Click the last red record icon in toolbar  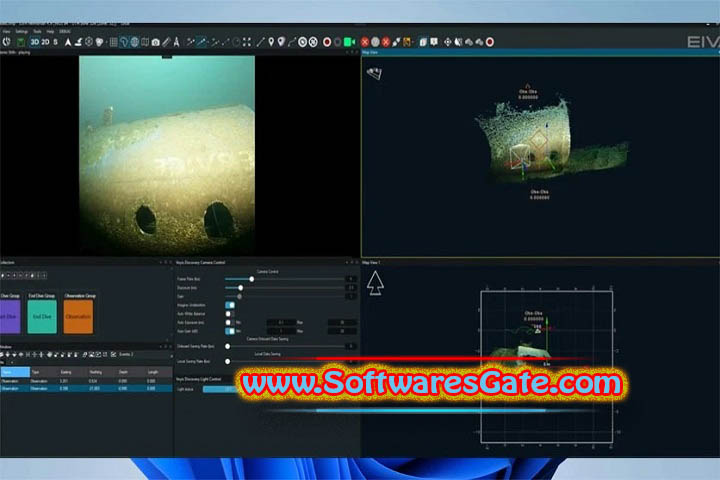tap(490, 42)
